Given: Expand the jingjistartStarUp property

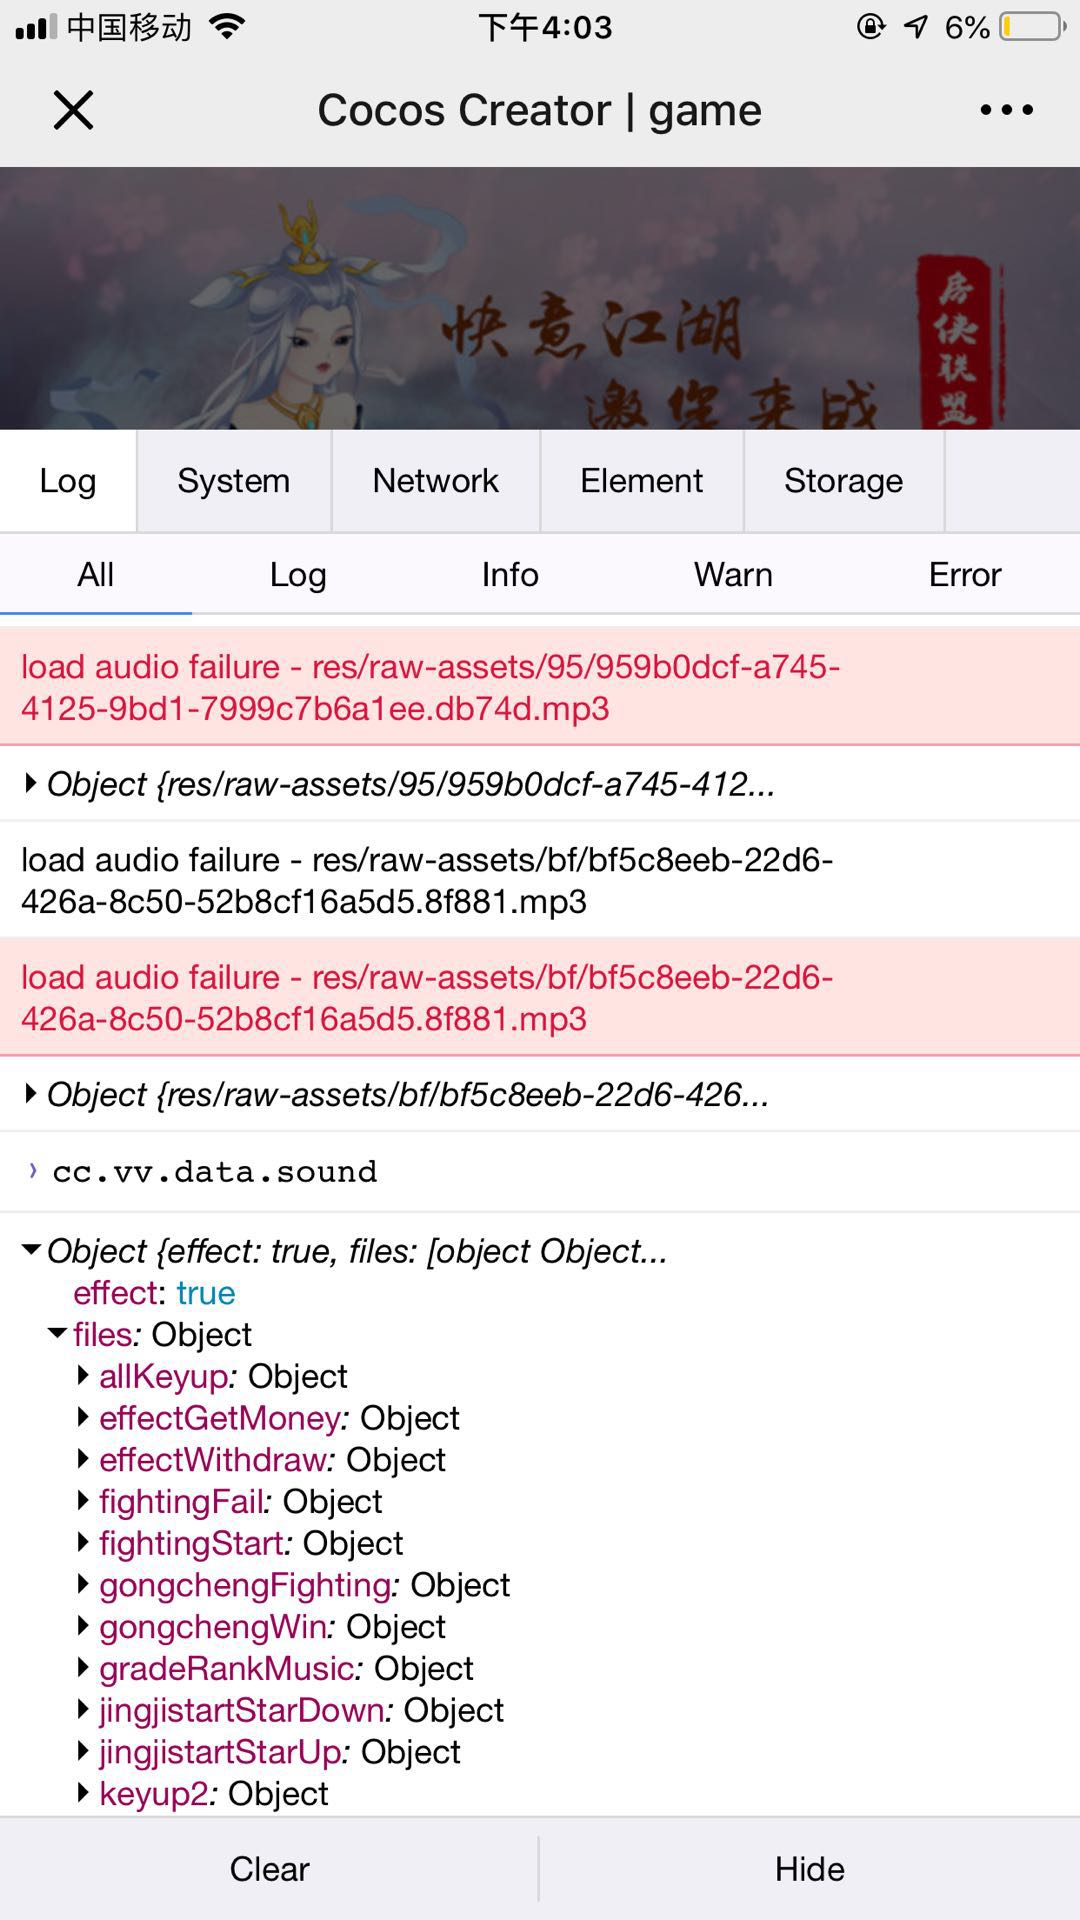Looking at the screenshot, I should pos(85,1752).
